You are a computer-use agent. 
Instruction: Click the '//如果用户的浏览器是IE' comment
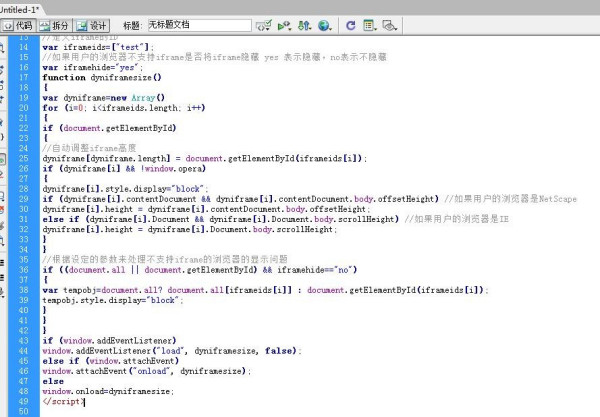pos(457,219)
